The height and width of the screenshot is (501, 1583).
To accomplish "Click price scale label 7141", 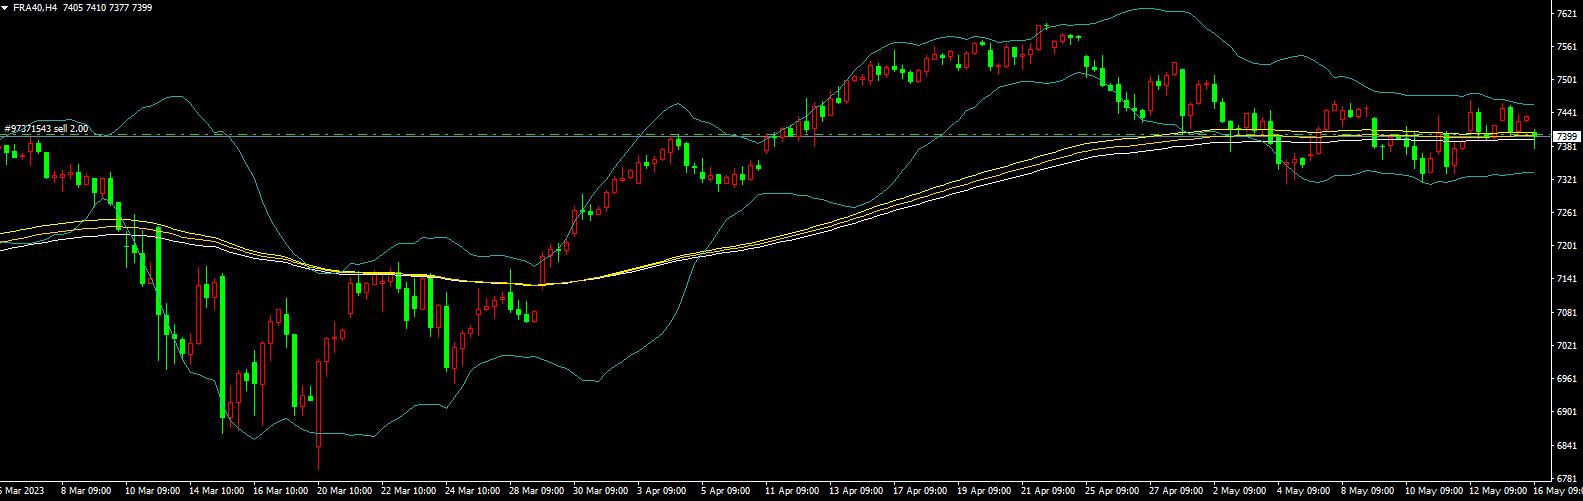I will tap(1567, 279).
